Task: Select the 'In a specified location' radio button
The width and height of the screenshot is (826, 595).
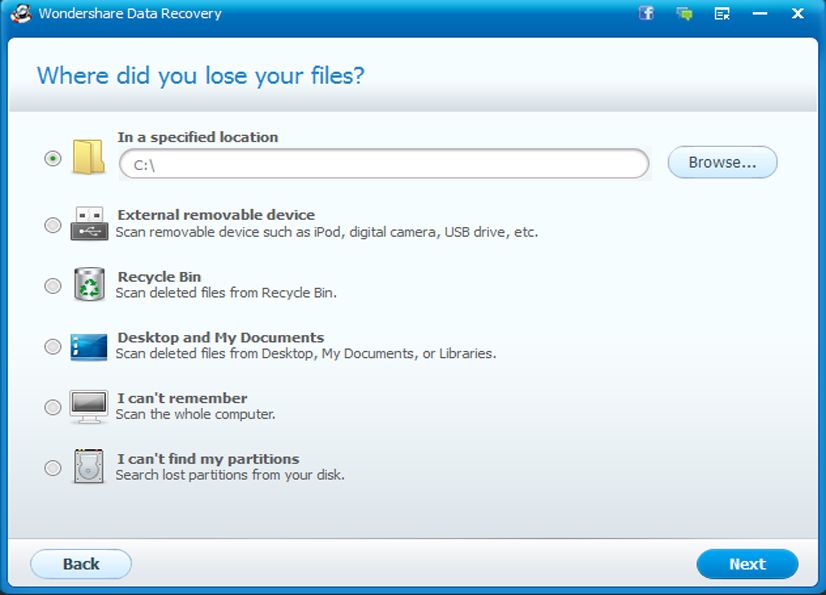Action: pyautogui.click(x=53, y=158)
